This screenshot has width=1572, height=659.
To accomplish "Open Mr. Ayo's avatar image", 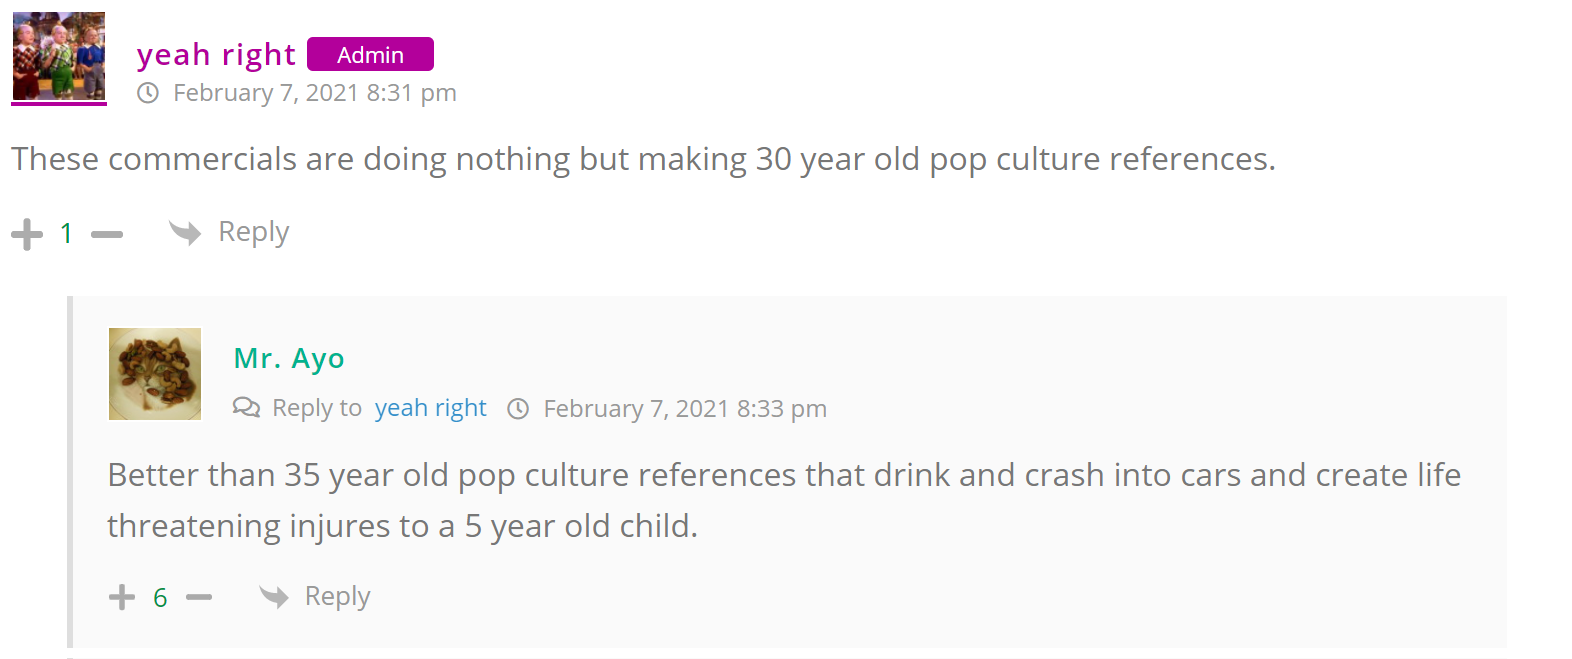I will (155, 374).
